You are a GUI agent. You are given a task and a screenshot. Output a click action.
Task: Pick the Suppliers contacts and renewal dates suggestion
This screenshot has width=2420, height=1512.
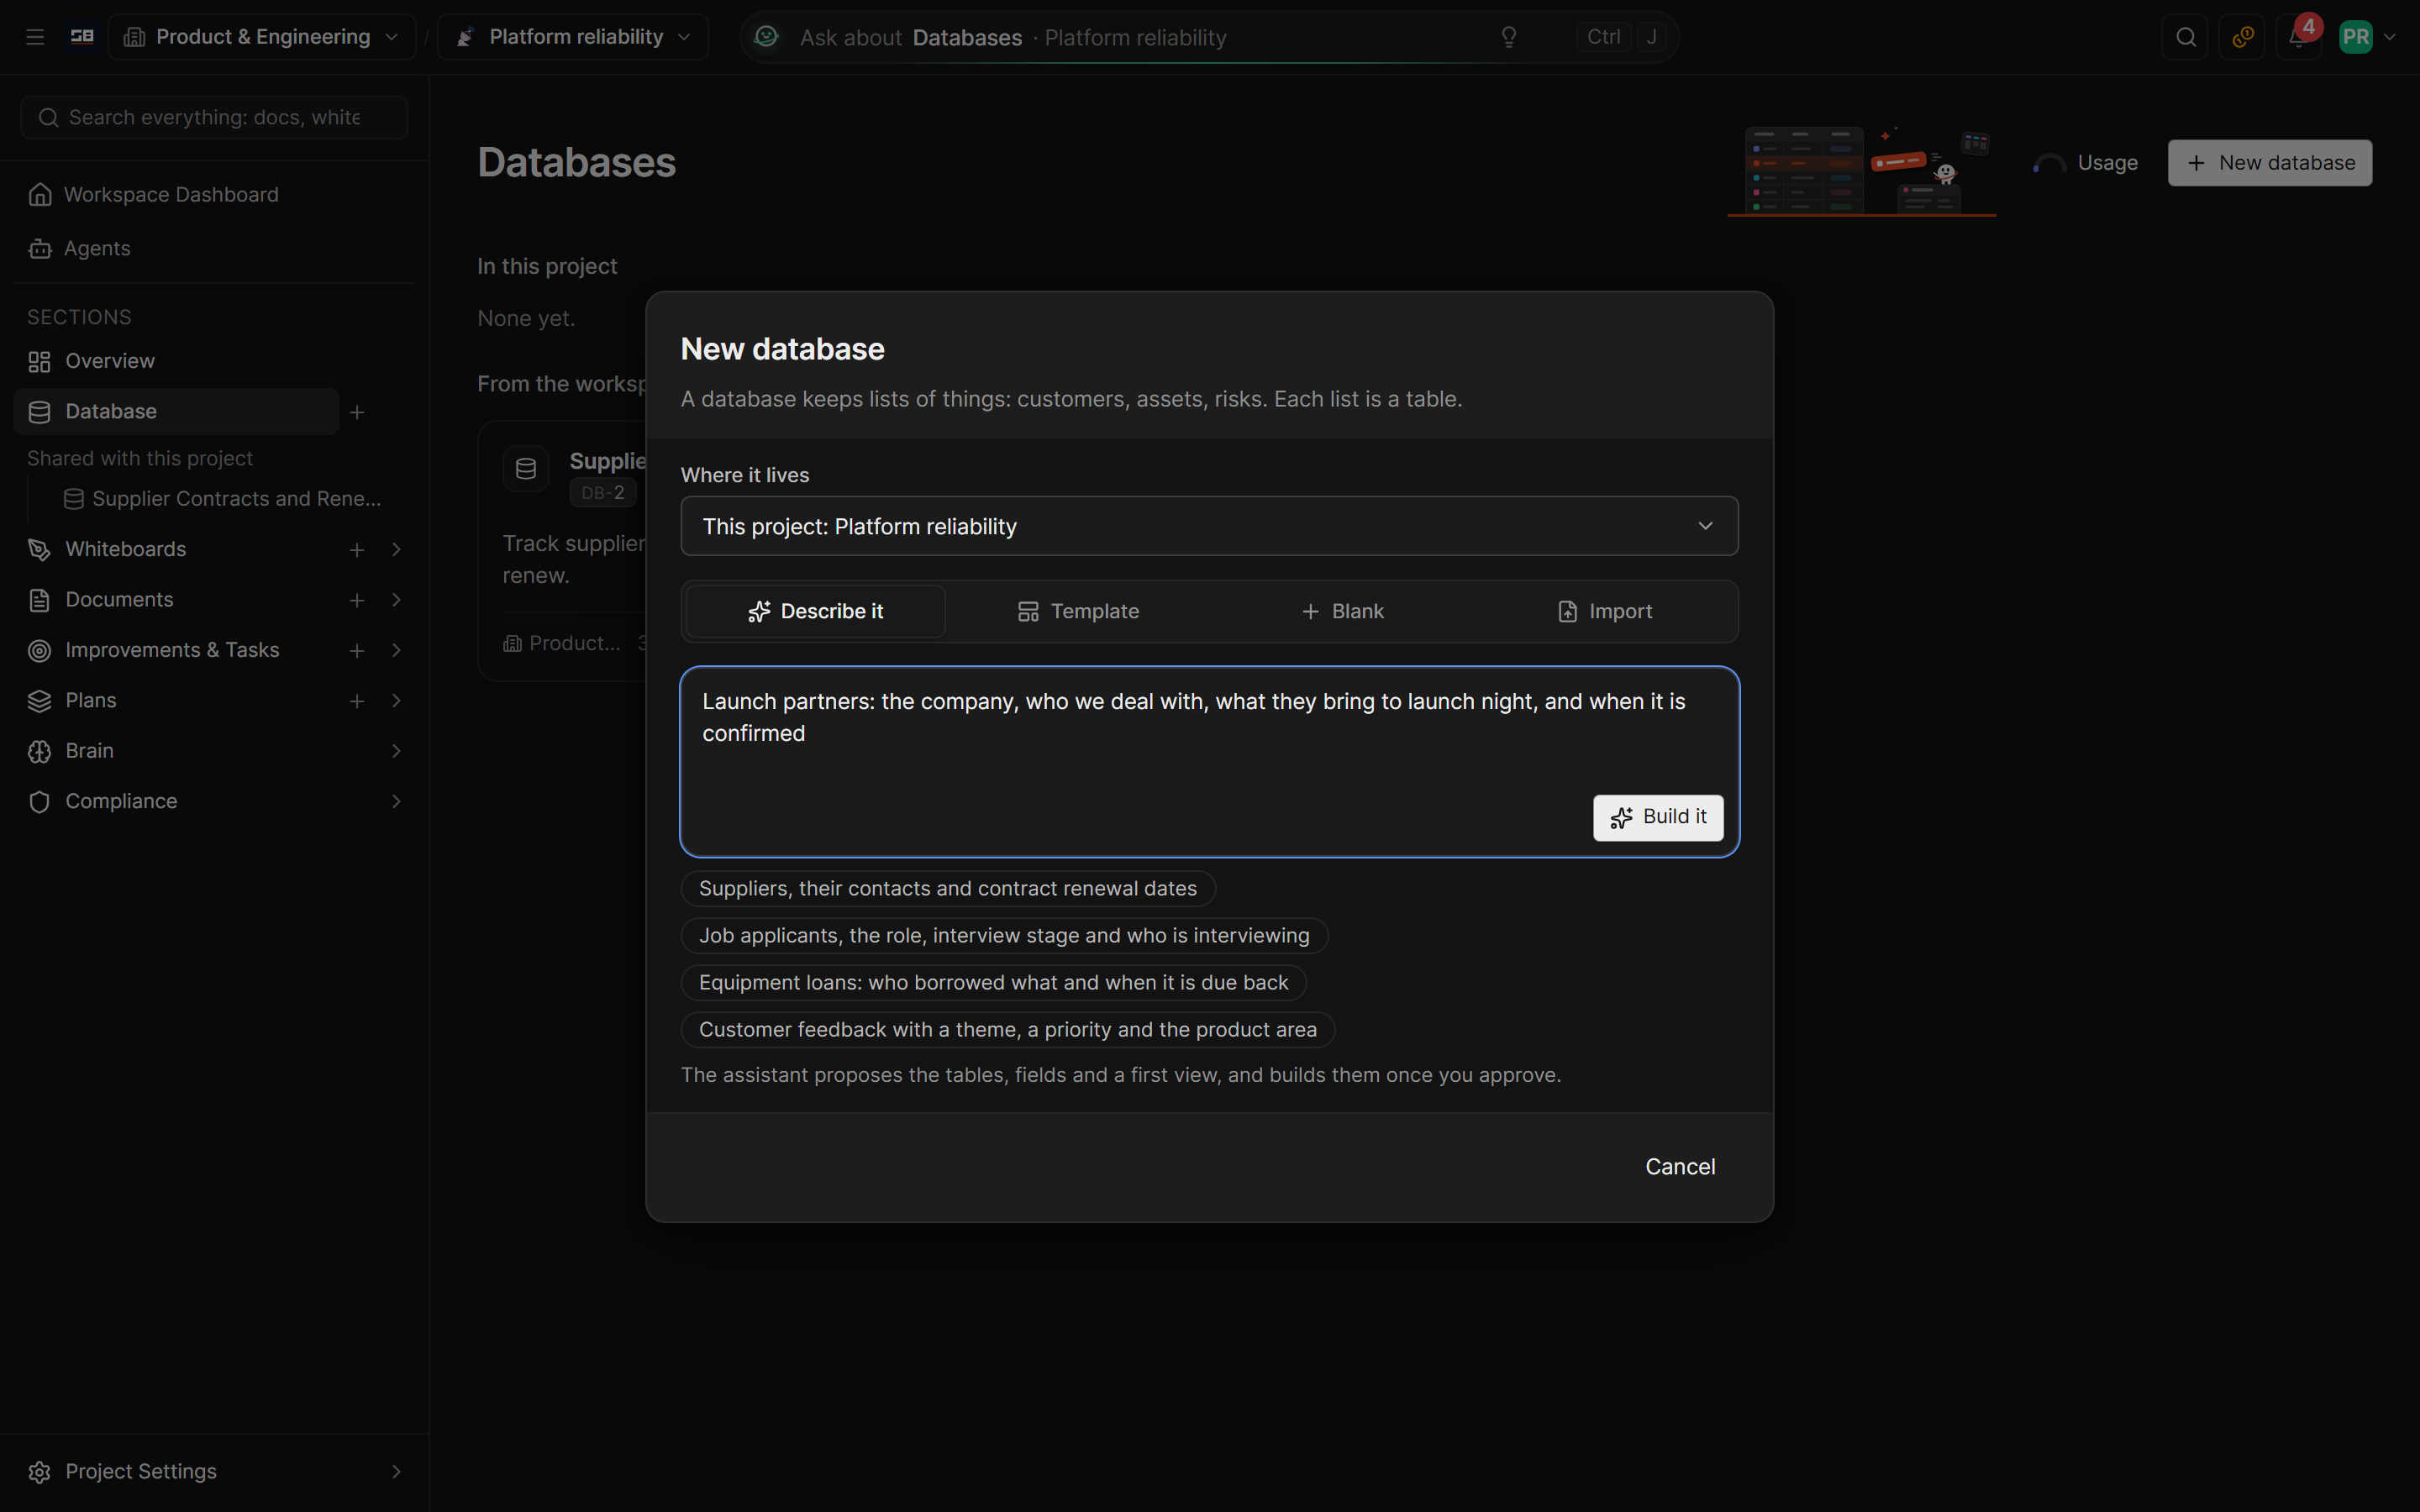coord(948,888)
